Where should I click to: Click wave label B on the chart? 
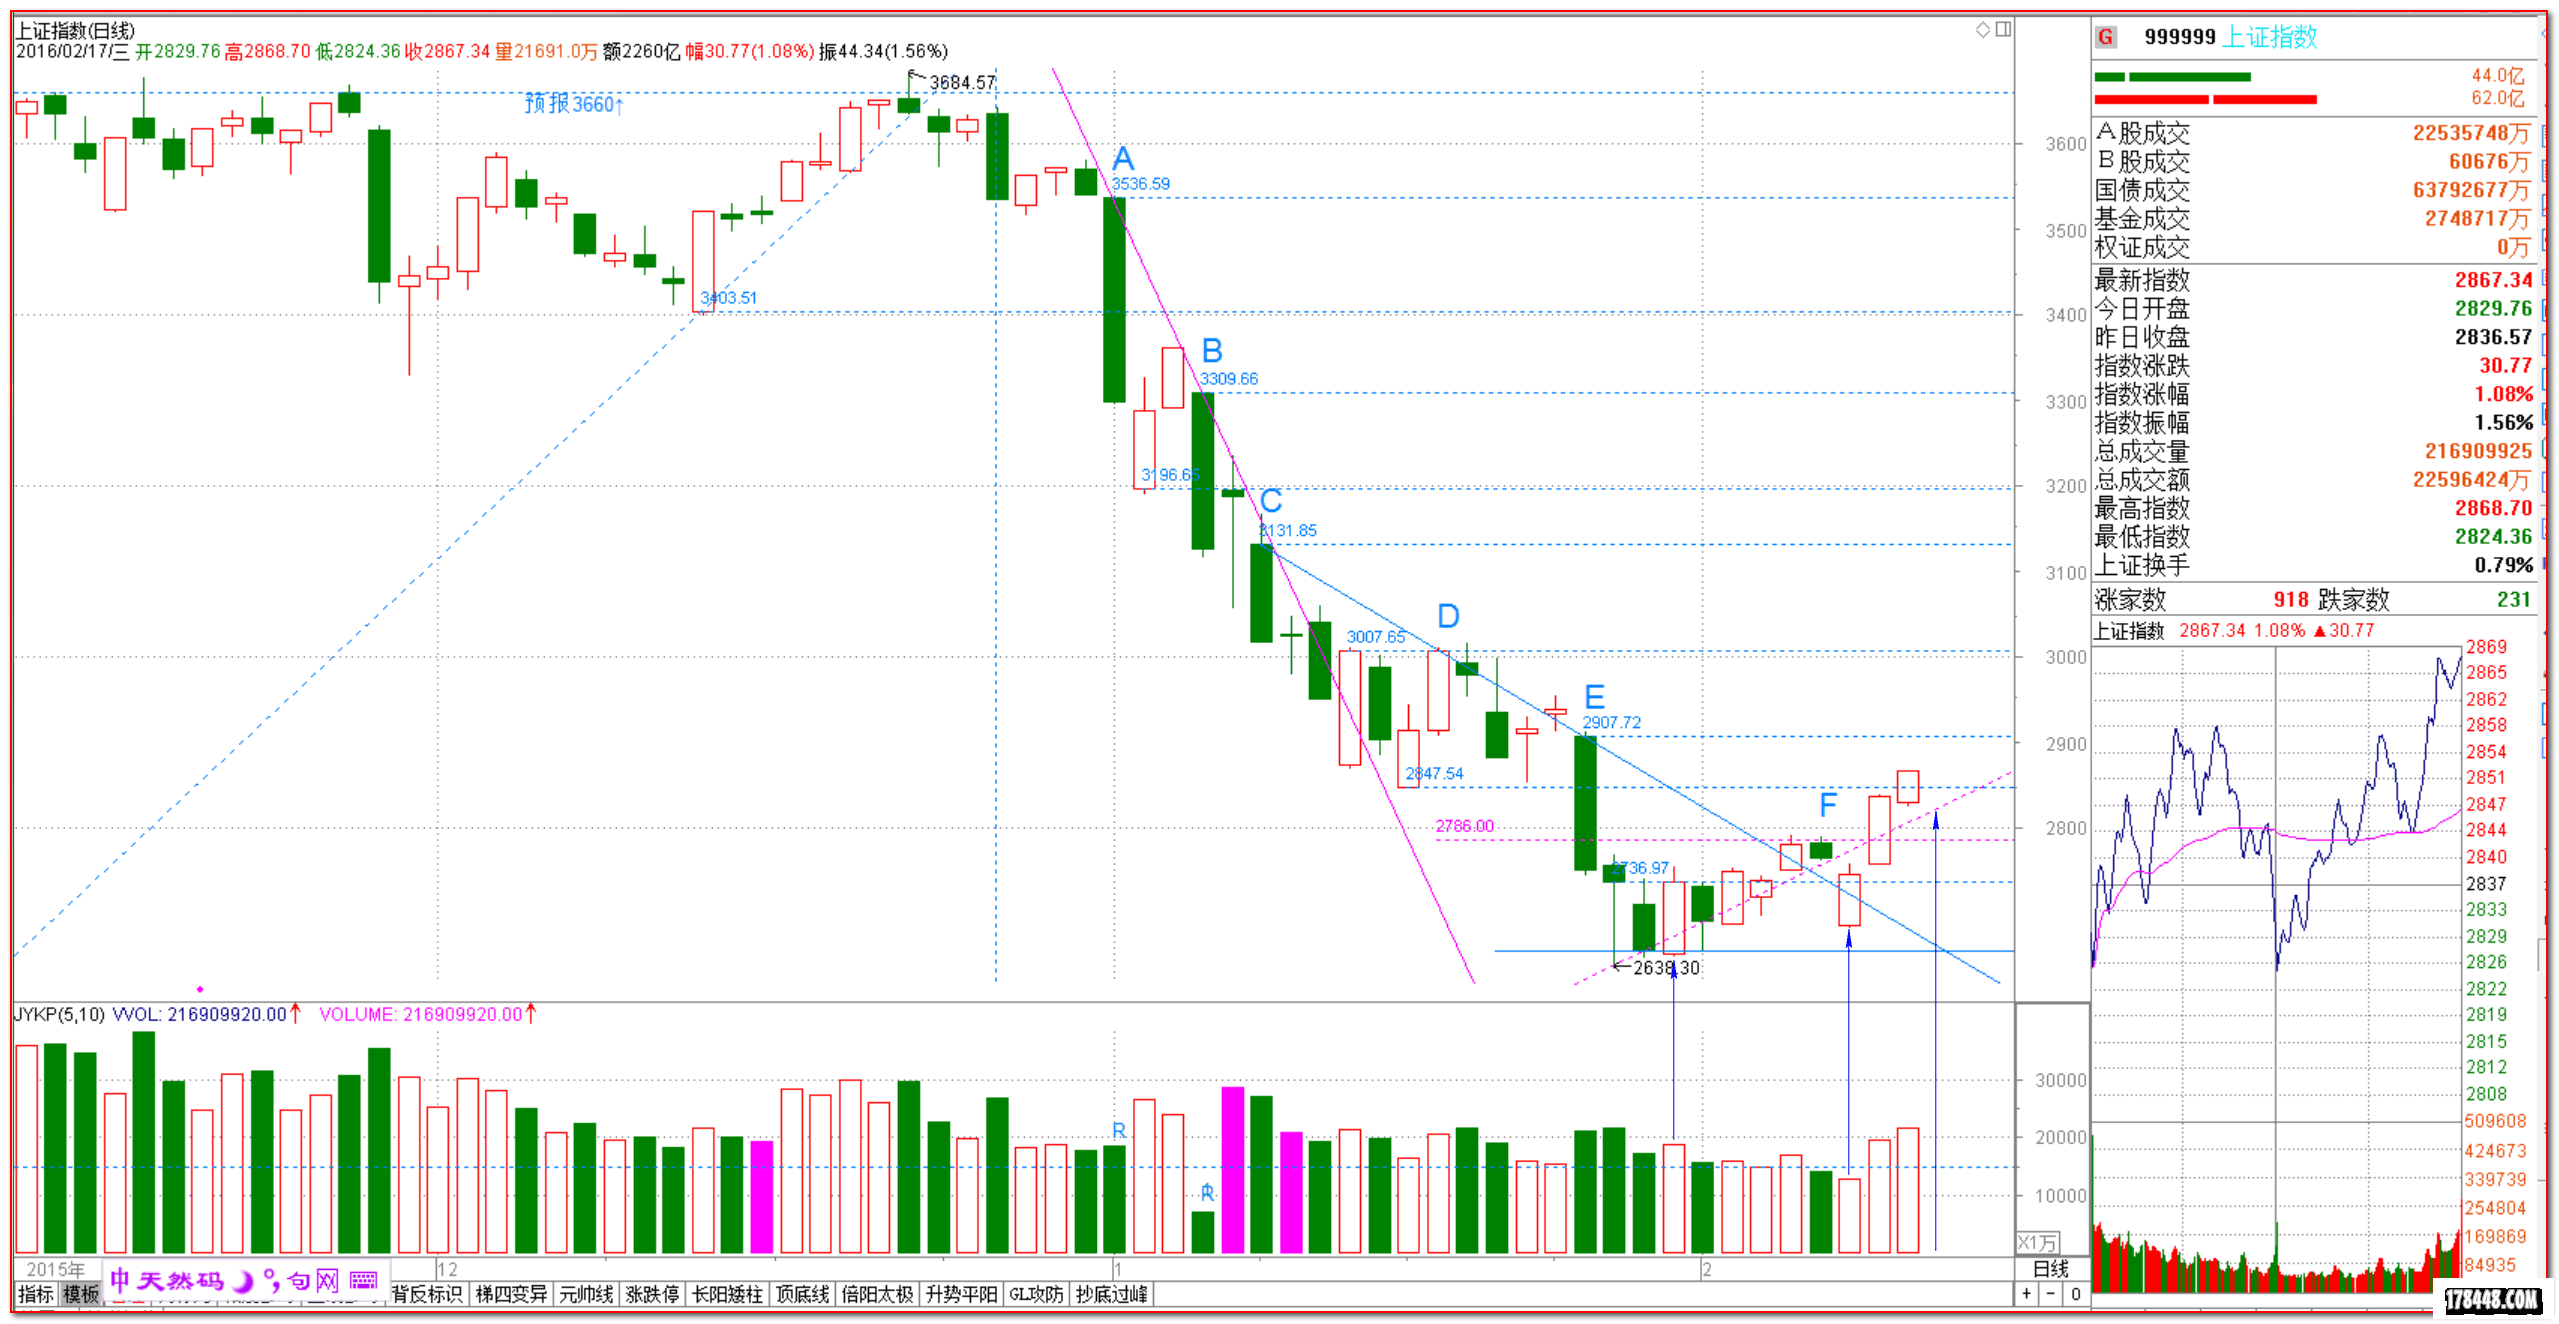click(1212, 351)
